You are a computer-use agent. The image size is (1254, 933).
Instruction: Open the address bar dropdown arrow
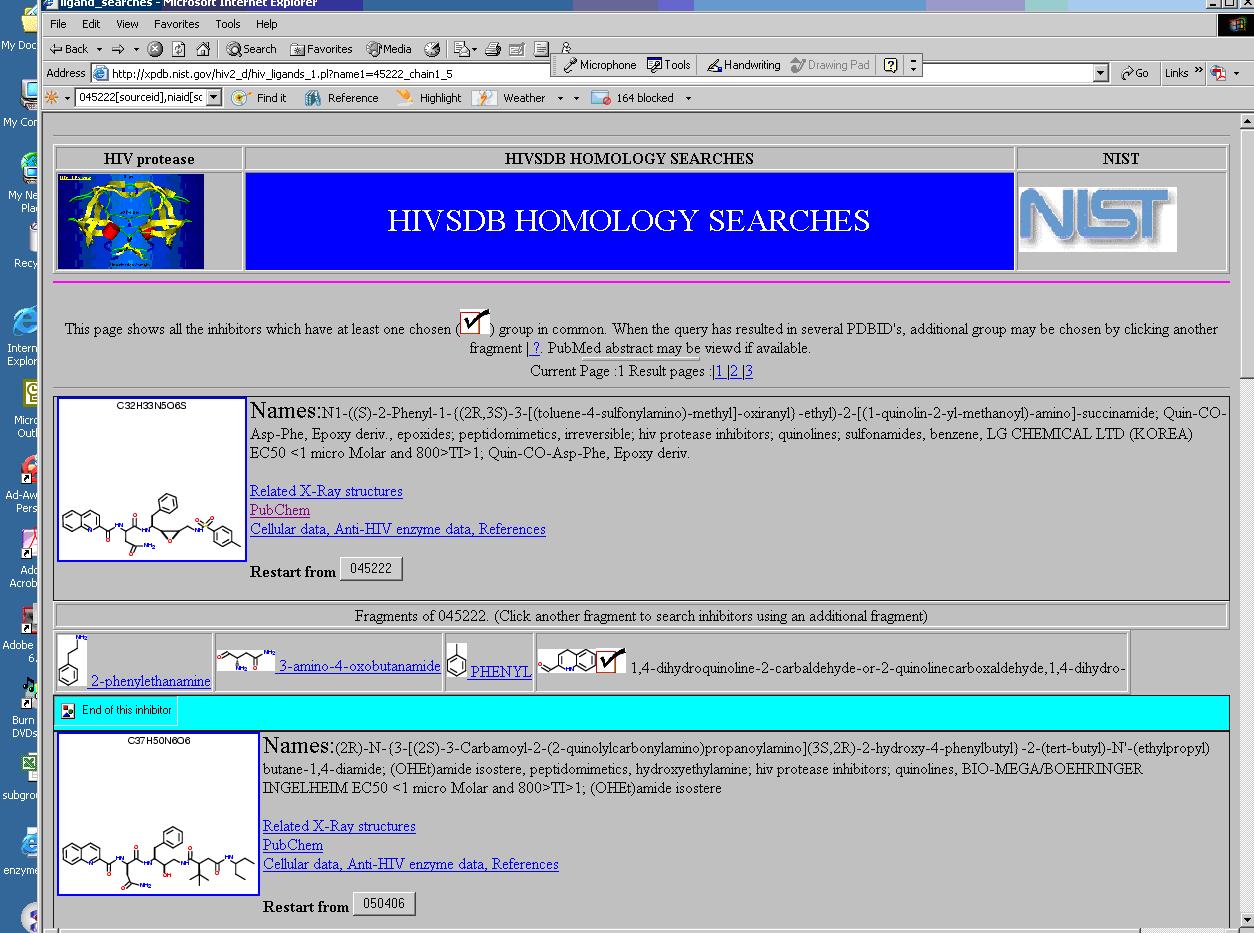[1101, 73]
